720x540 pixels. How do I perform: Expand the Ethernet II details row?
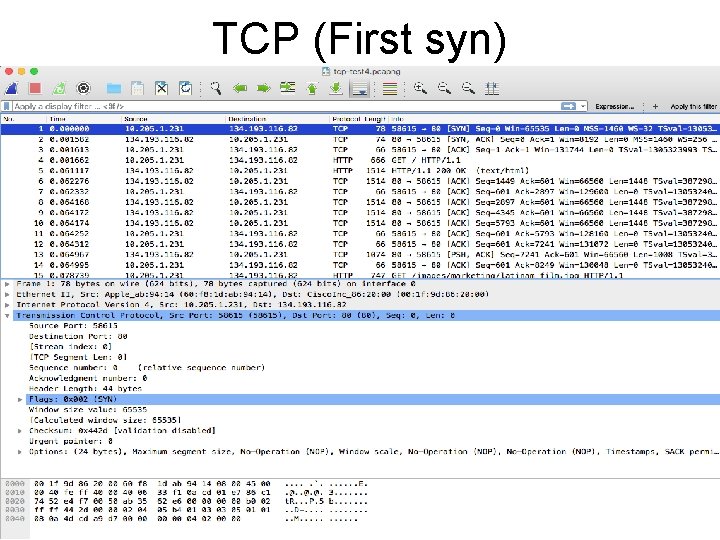pyautogui.click(x=7, y=294)
